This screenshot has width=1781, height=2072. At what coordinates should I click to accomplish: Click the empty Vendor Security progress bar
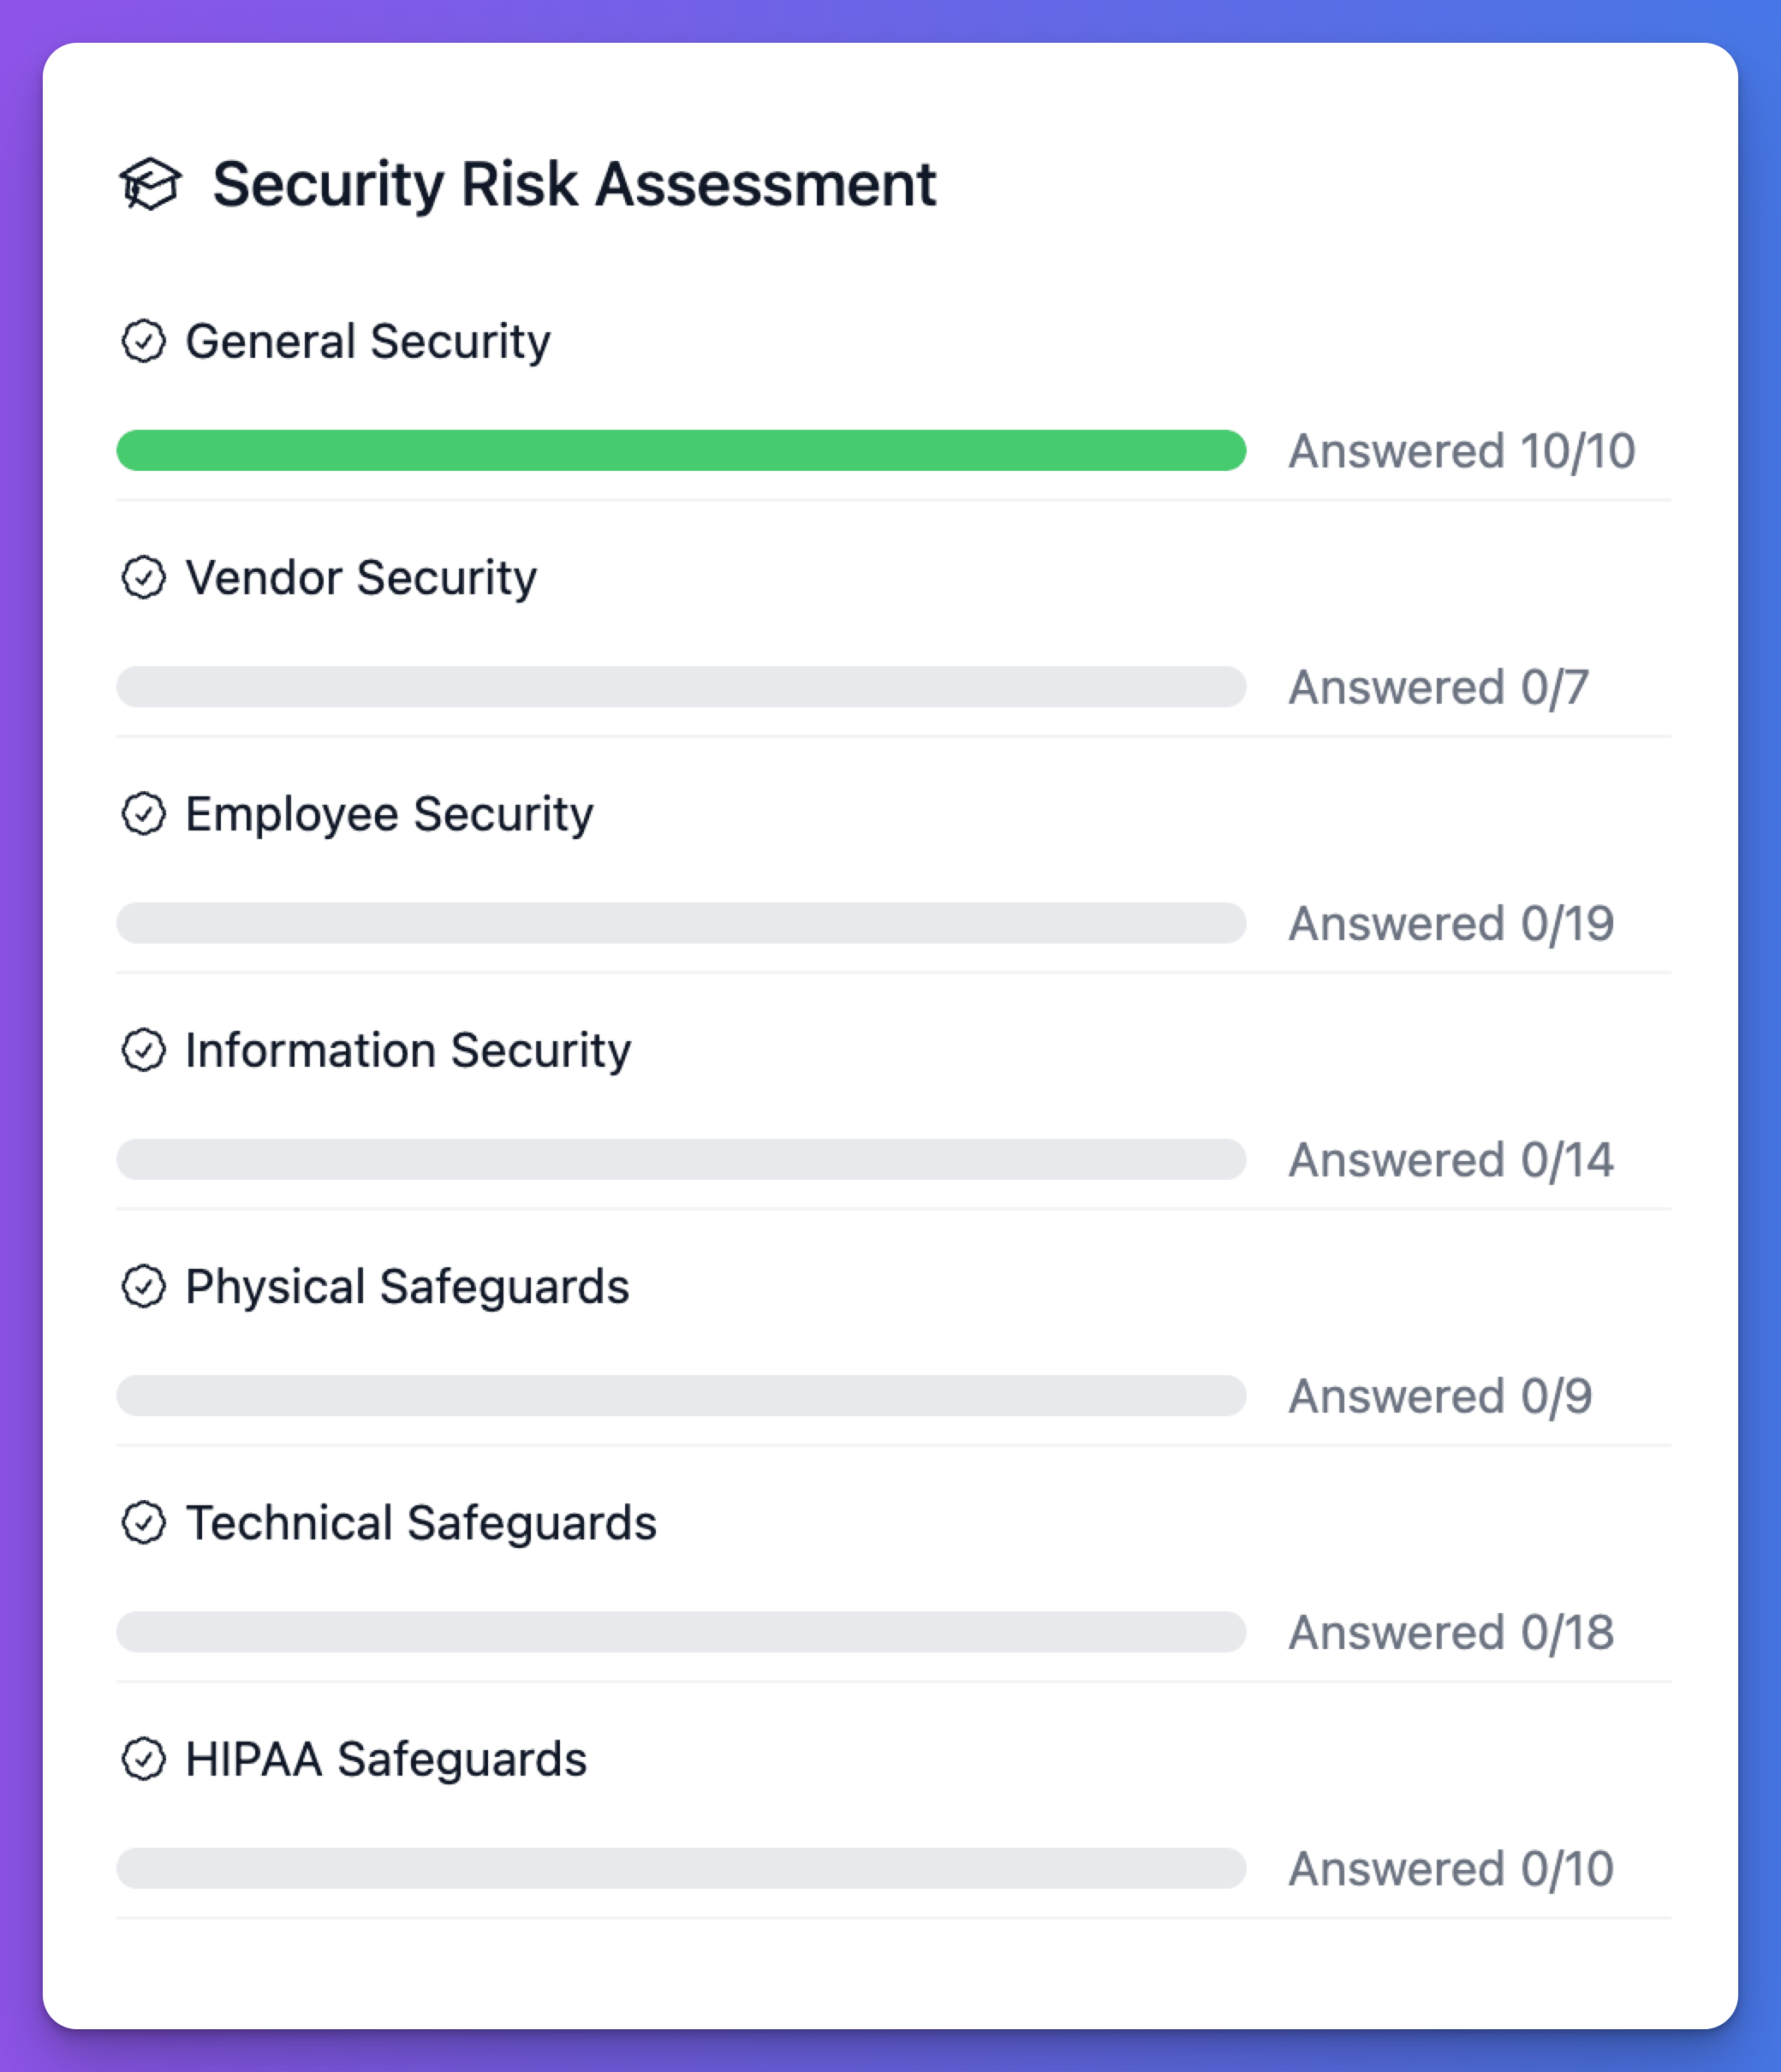pyautogui.click(x=681, y=687)
